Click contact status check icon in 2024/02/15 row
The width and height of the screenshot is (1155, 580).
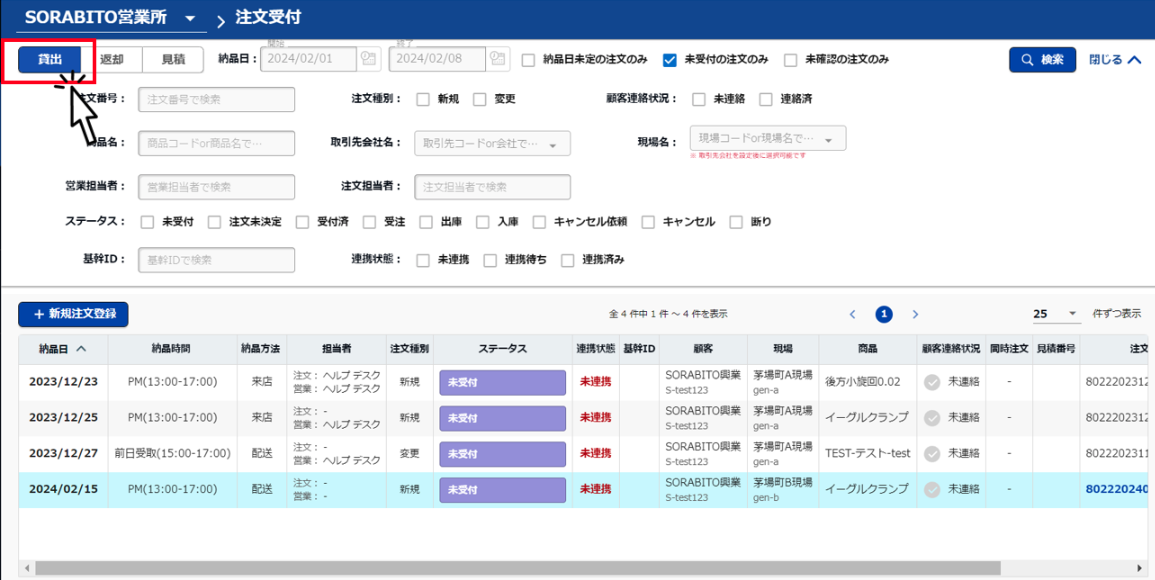932,489
